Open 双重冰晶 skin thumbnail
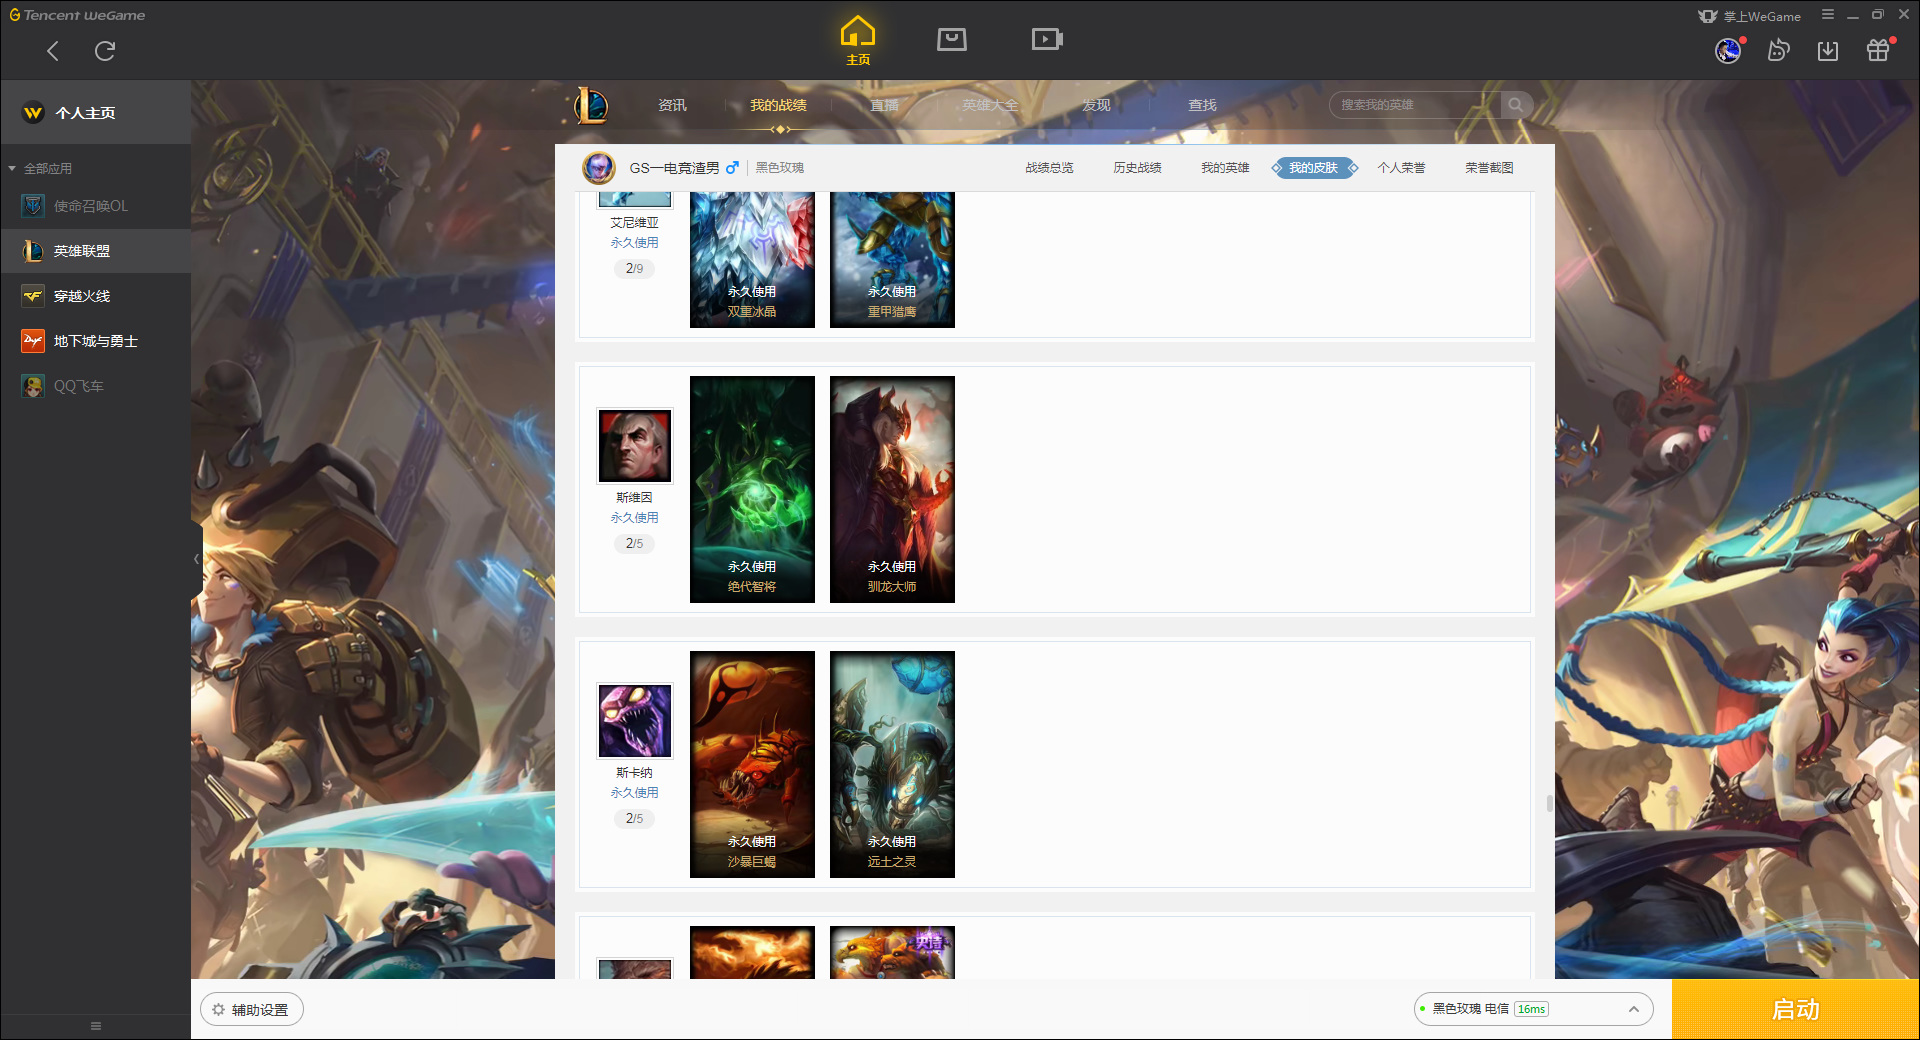The image size is (1920, 1040). (x=752, y=260)
